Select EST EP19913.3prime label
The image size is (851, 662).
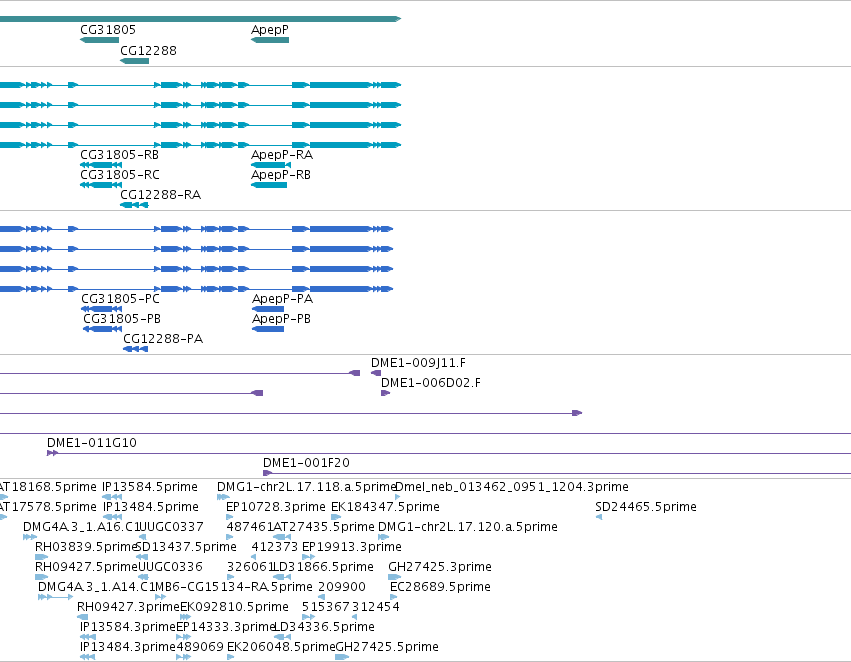pyautogui.click(x=352, y=547)
